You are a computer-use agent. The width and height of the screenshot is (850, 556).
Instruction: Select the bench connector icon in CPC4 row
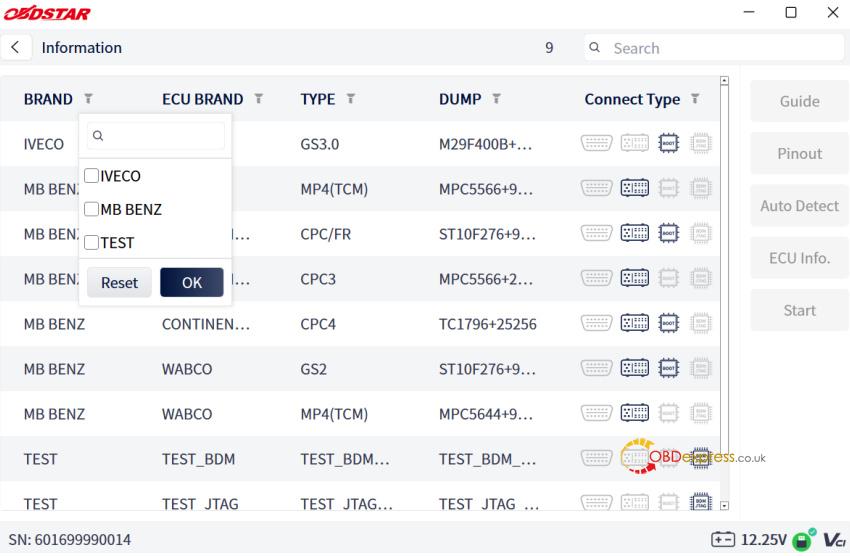coord(635,324)
